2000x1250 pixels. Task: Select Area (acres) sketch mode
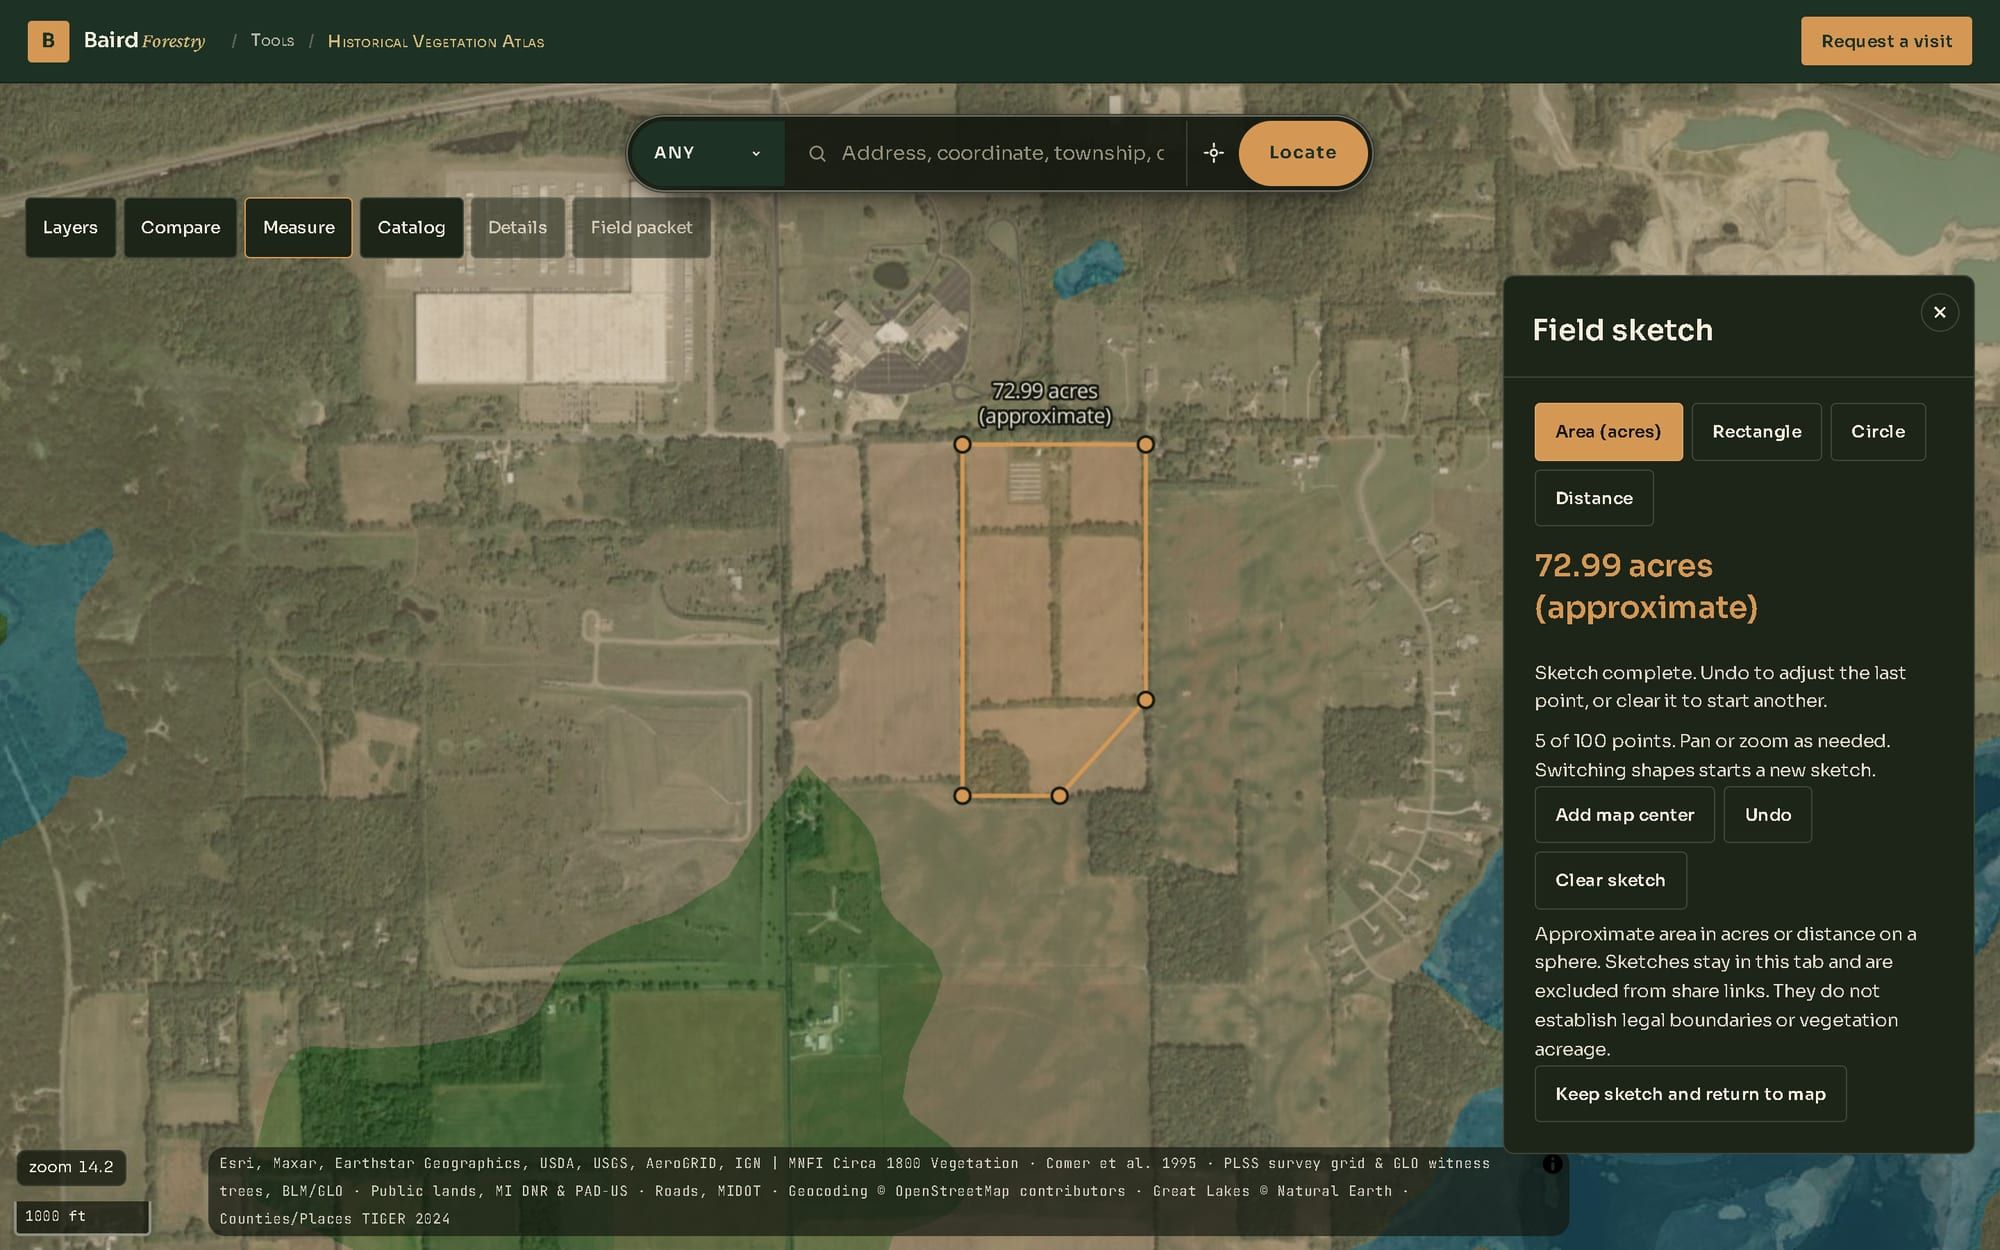point(1608,432)
